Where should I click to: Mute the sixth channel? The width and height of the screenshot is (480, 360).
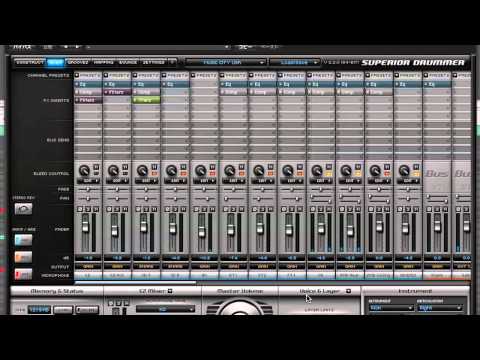(x=241, y=209)
